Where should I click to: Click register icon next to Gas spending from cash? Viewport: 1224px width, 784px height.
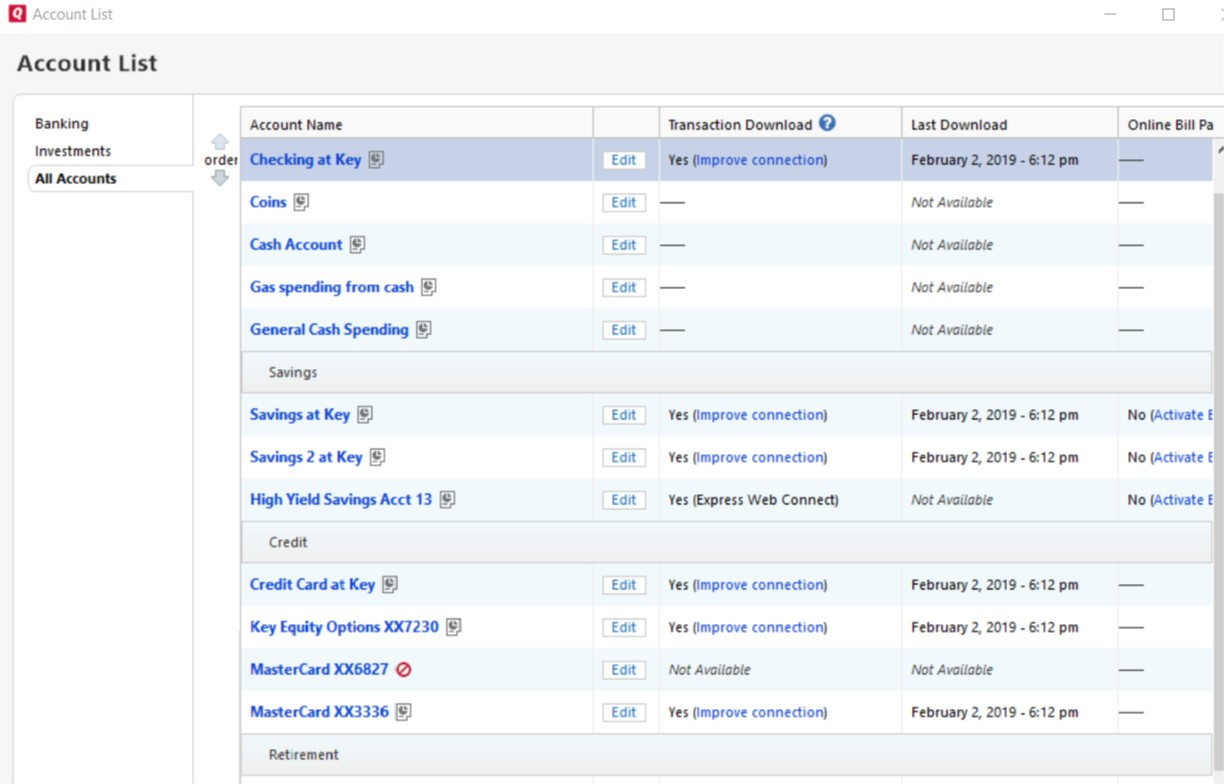428,287
